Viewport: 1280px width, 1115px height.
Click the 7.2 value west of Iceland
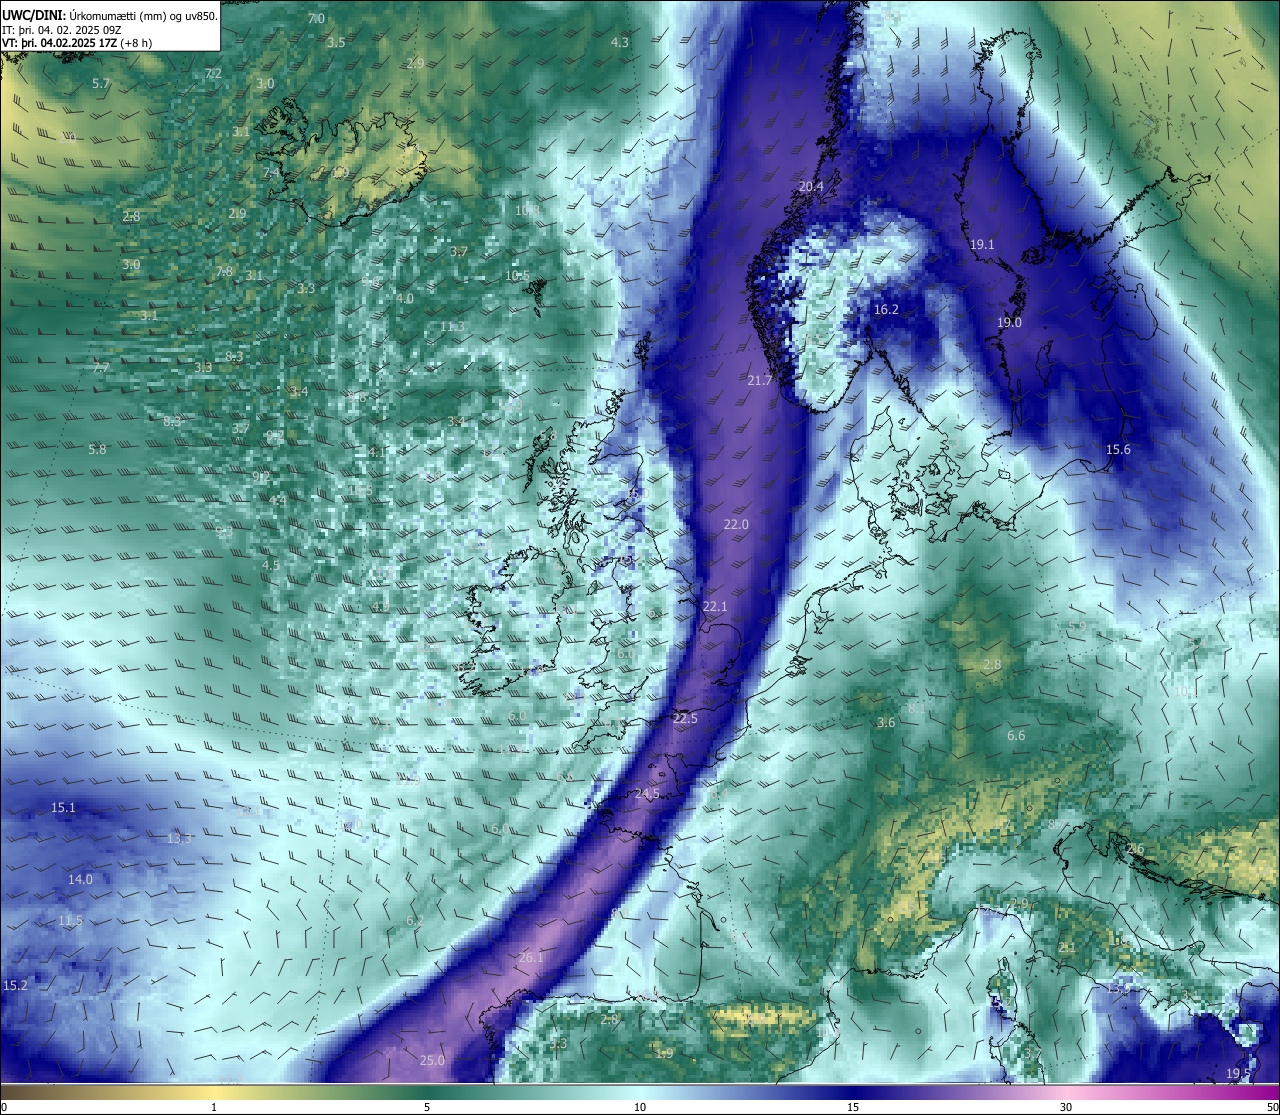[x=213, y=74]
